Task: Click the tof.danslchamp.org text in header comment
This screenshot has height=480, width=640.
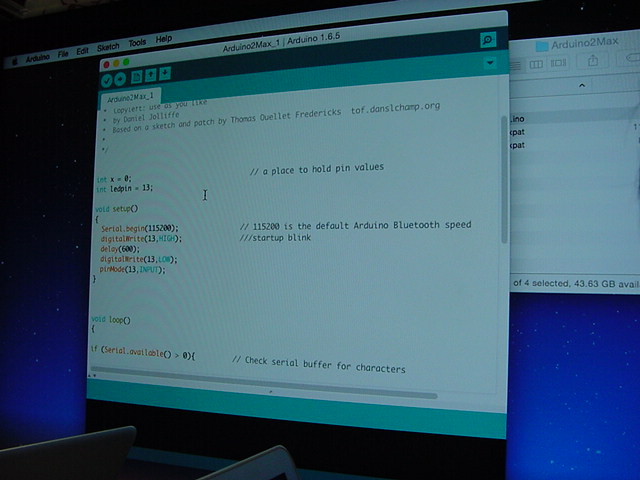Action: pyautogui.click(x=396, y=108)
